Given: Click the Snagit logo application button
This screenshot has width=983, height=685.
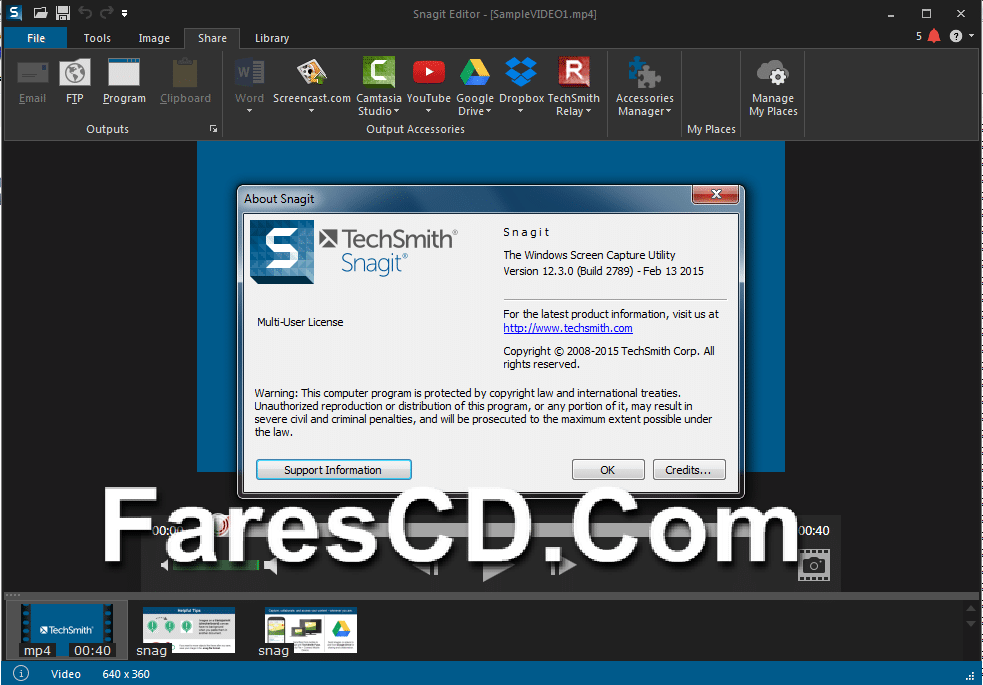Looking at the screenshot, I should [14, 13].
